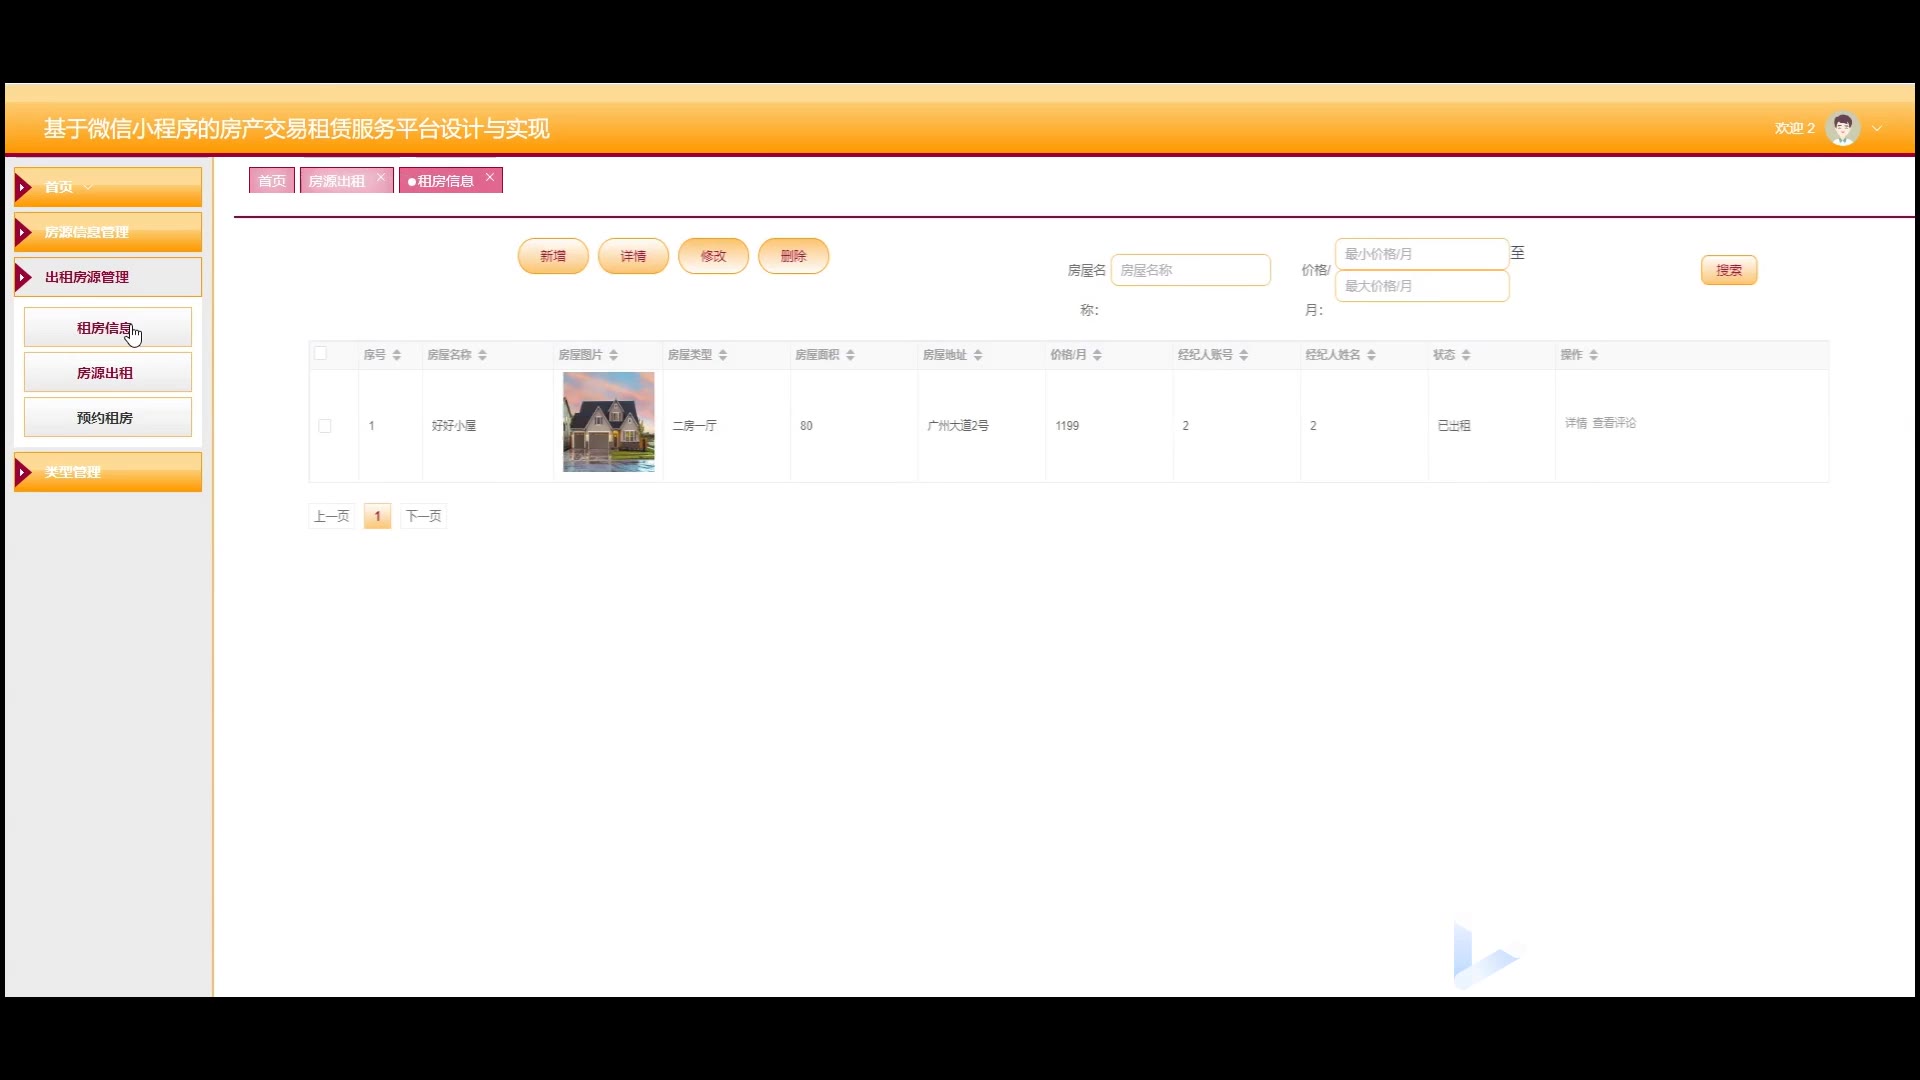This screenshot has height=1080, width=1920.
Task: Collapse the 出租房源管理 sidebar menu
Action: (x=108, y=277)
